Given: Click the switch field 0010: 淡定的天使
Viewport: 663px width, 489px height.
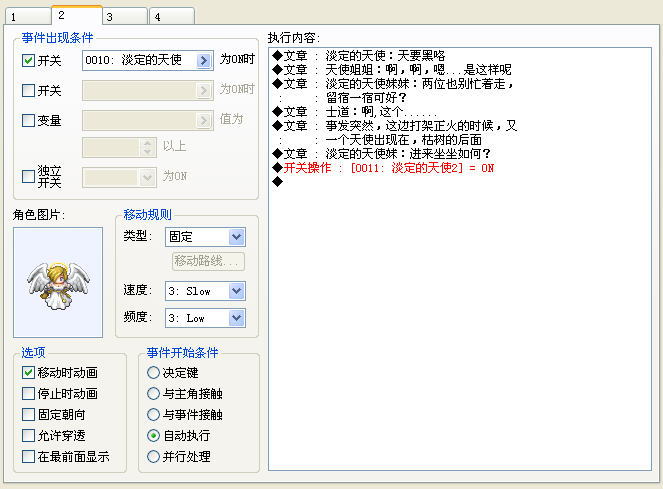Looking at the screenshot, I should pos(140,60).
